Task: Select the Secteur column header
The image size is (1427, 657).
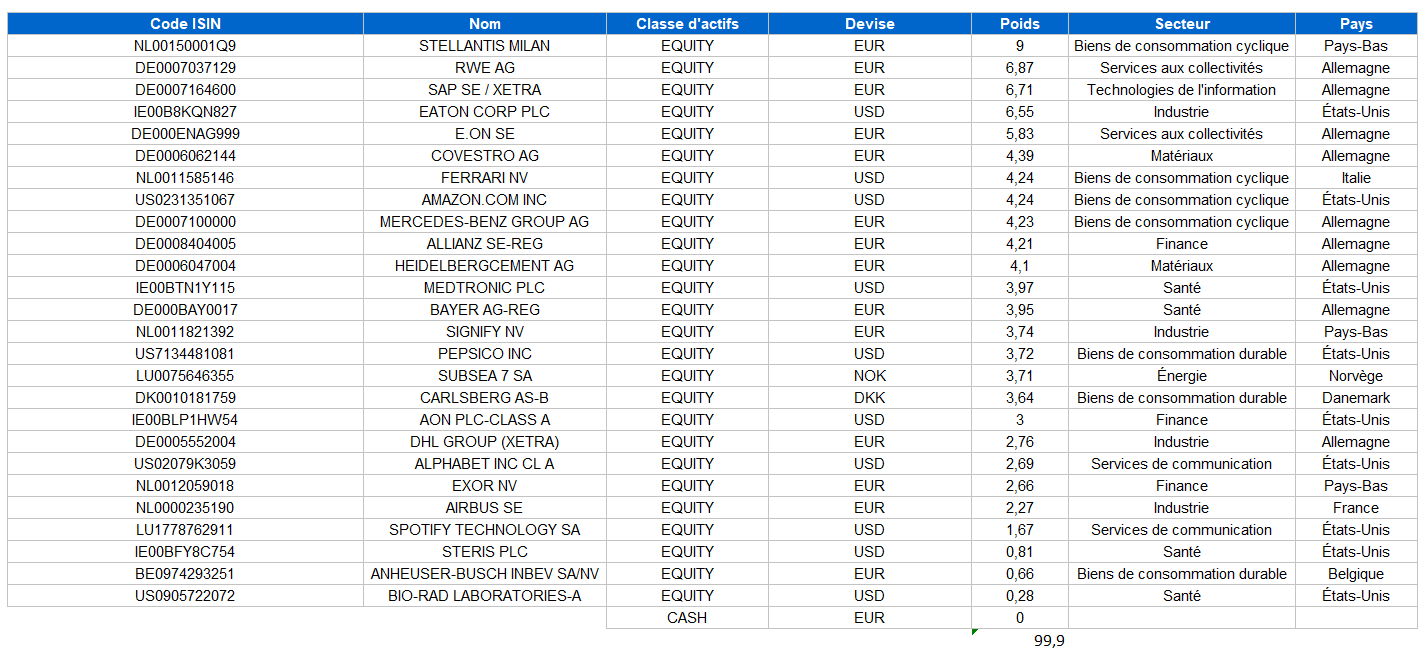Action: [1181, 24]
